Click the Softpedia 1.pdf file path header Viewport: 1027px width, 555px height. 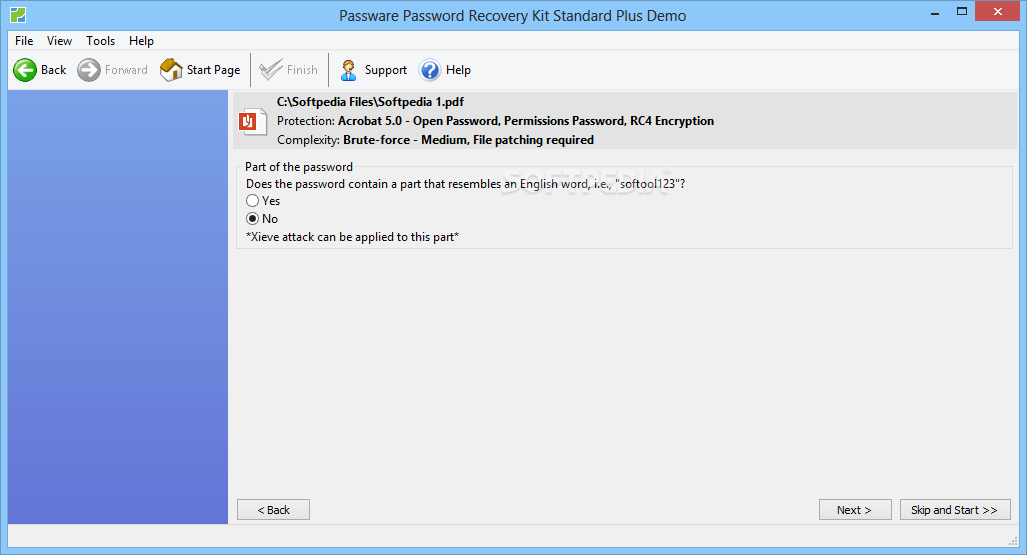tap(371, 102)
